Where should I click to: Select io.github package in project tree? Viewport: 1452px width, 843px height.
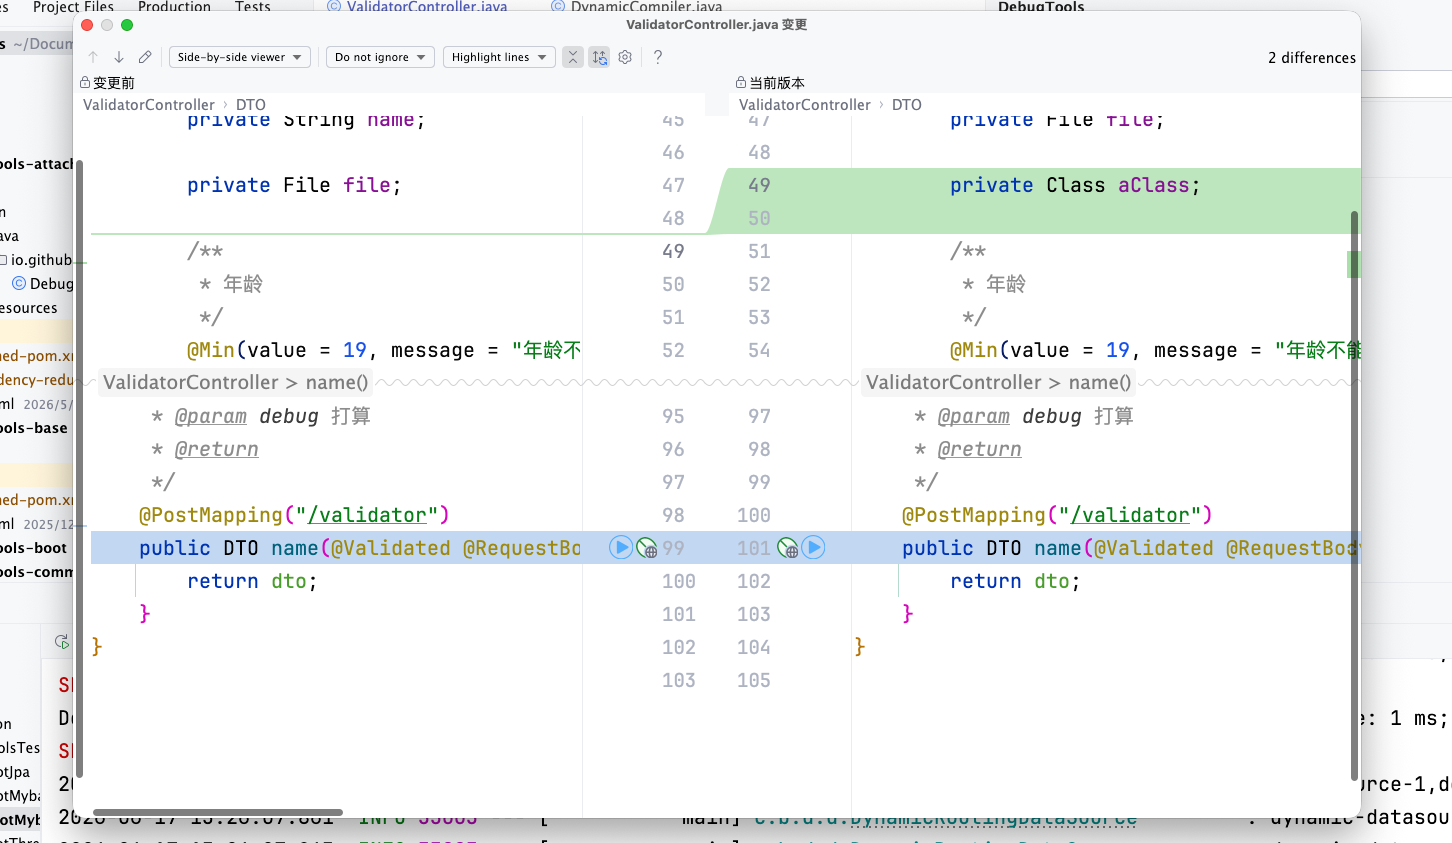pos(41,260)
